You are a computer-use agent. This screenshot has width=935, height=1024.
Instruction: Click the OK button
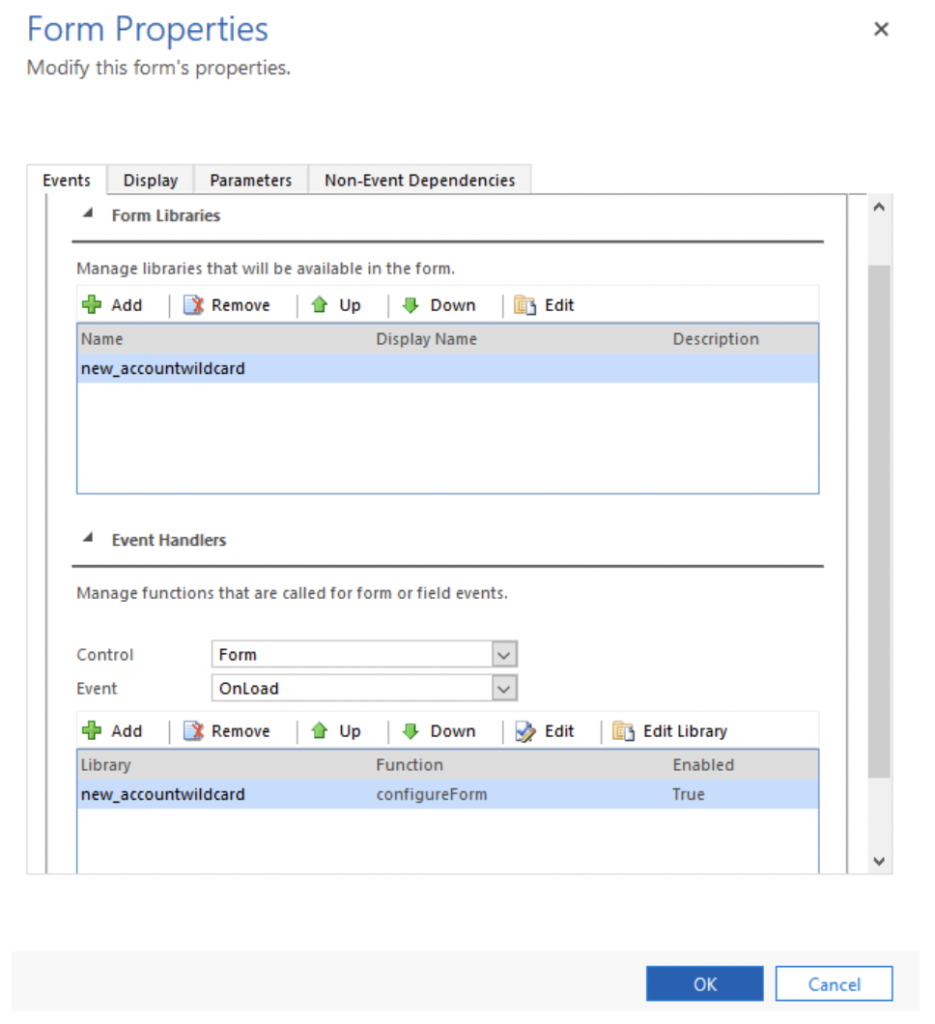click(704, 983)
